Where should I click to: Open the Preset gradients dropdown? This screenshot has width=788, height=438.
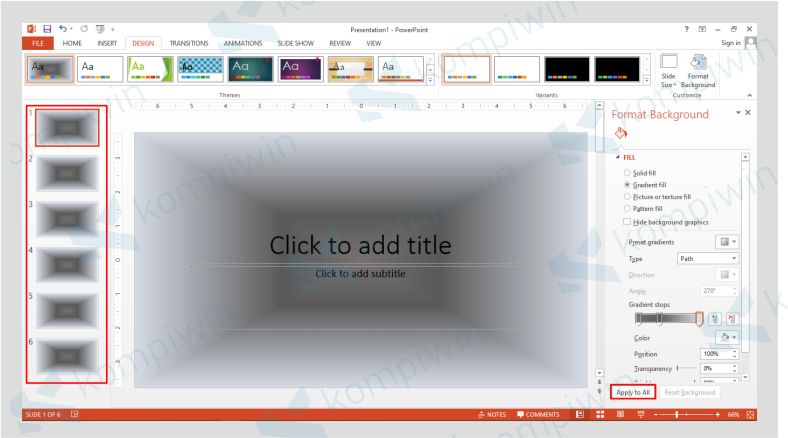[x=727, y=242]
